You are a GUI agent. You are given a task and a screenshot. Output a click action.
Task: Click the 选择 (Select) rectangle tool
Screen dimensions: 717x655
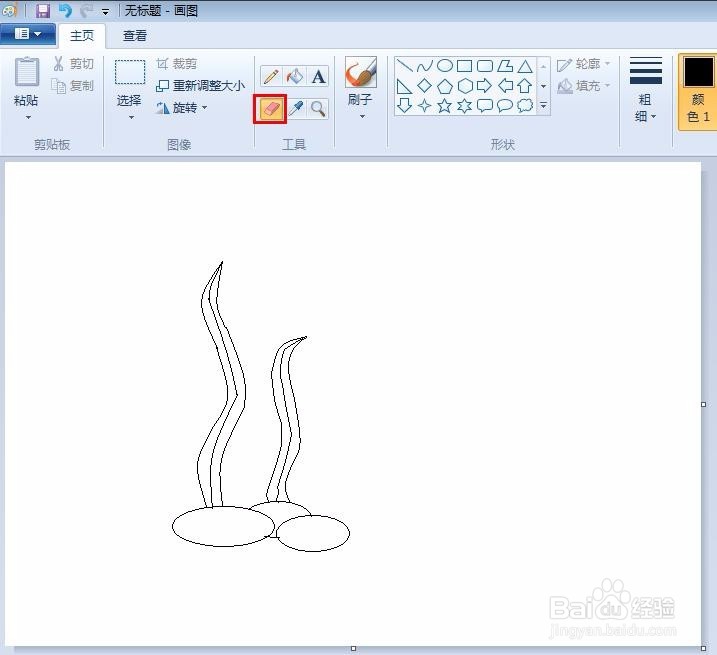click(x=130, y=72)
